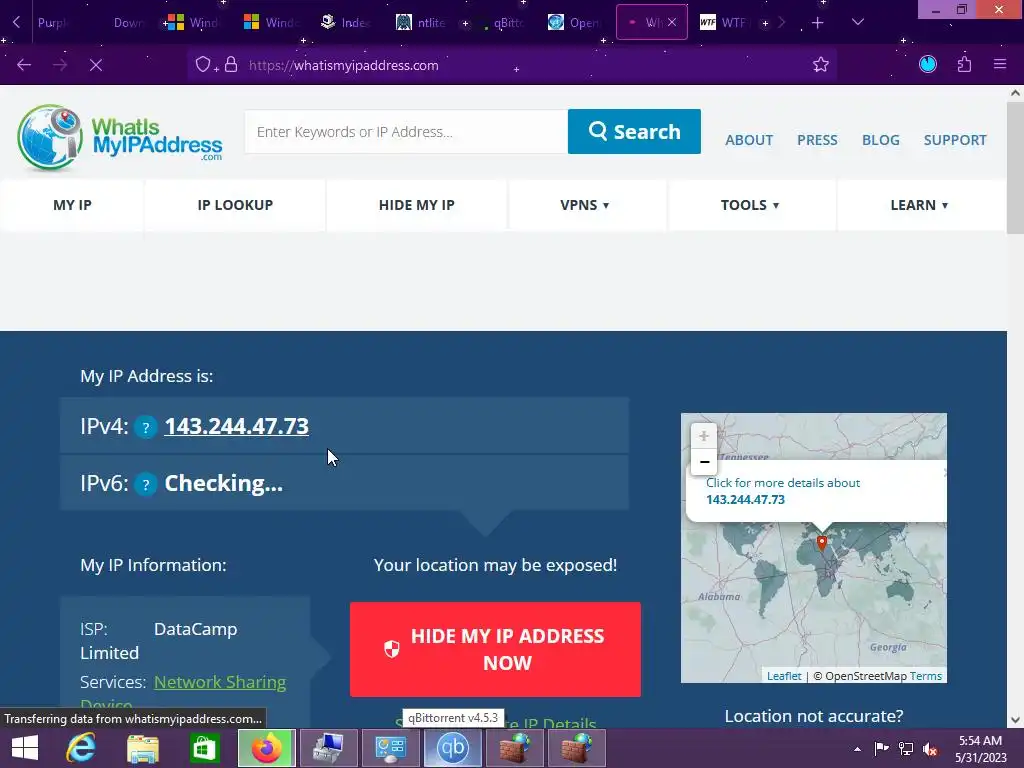The width and height of the screenshot is (1024, 768).
Task: Select the HIDE MY IP menu item
Action: (417, 205)
